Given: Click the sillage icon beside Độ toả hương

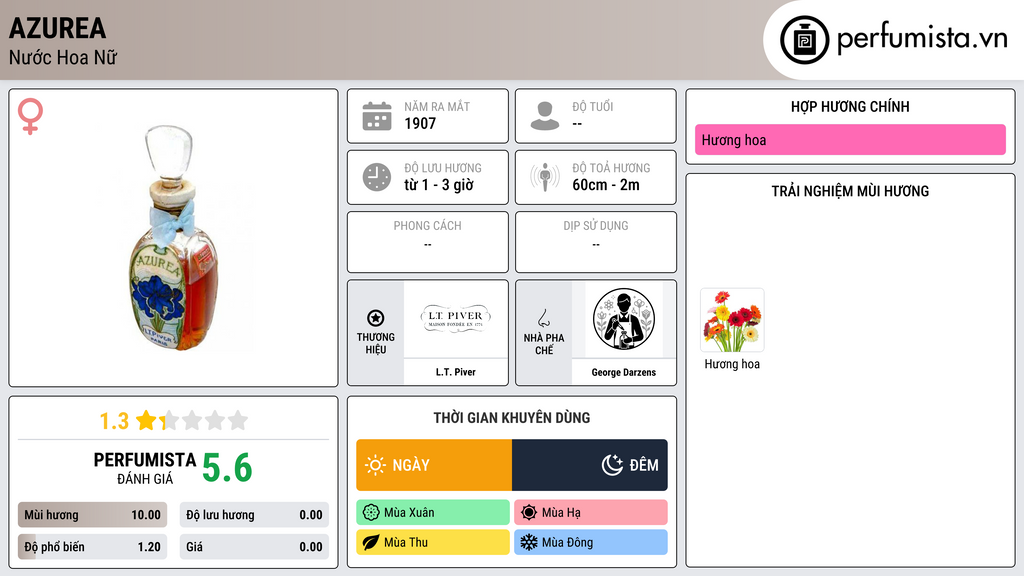Looking at the screenshot, I should pyautogui.click(x=545, y=177).
